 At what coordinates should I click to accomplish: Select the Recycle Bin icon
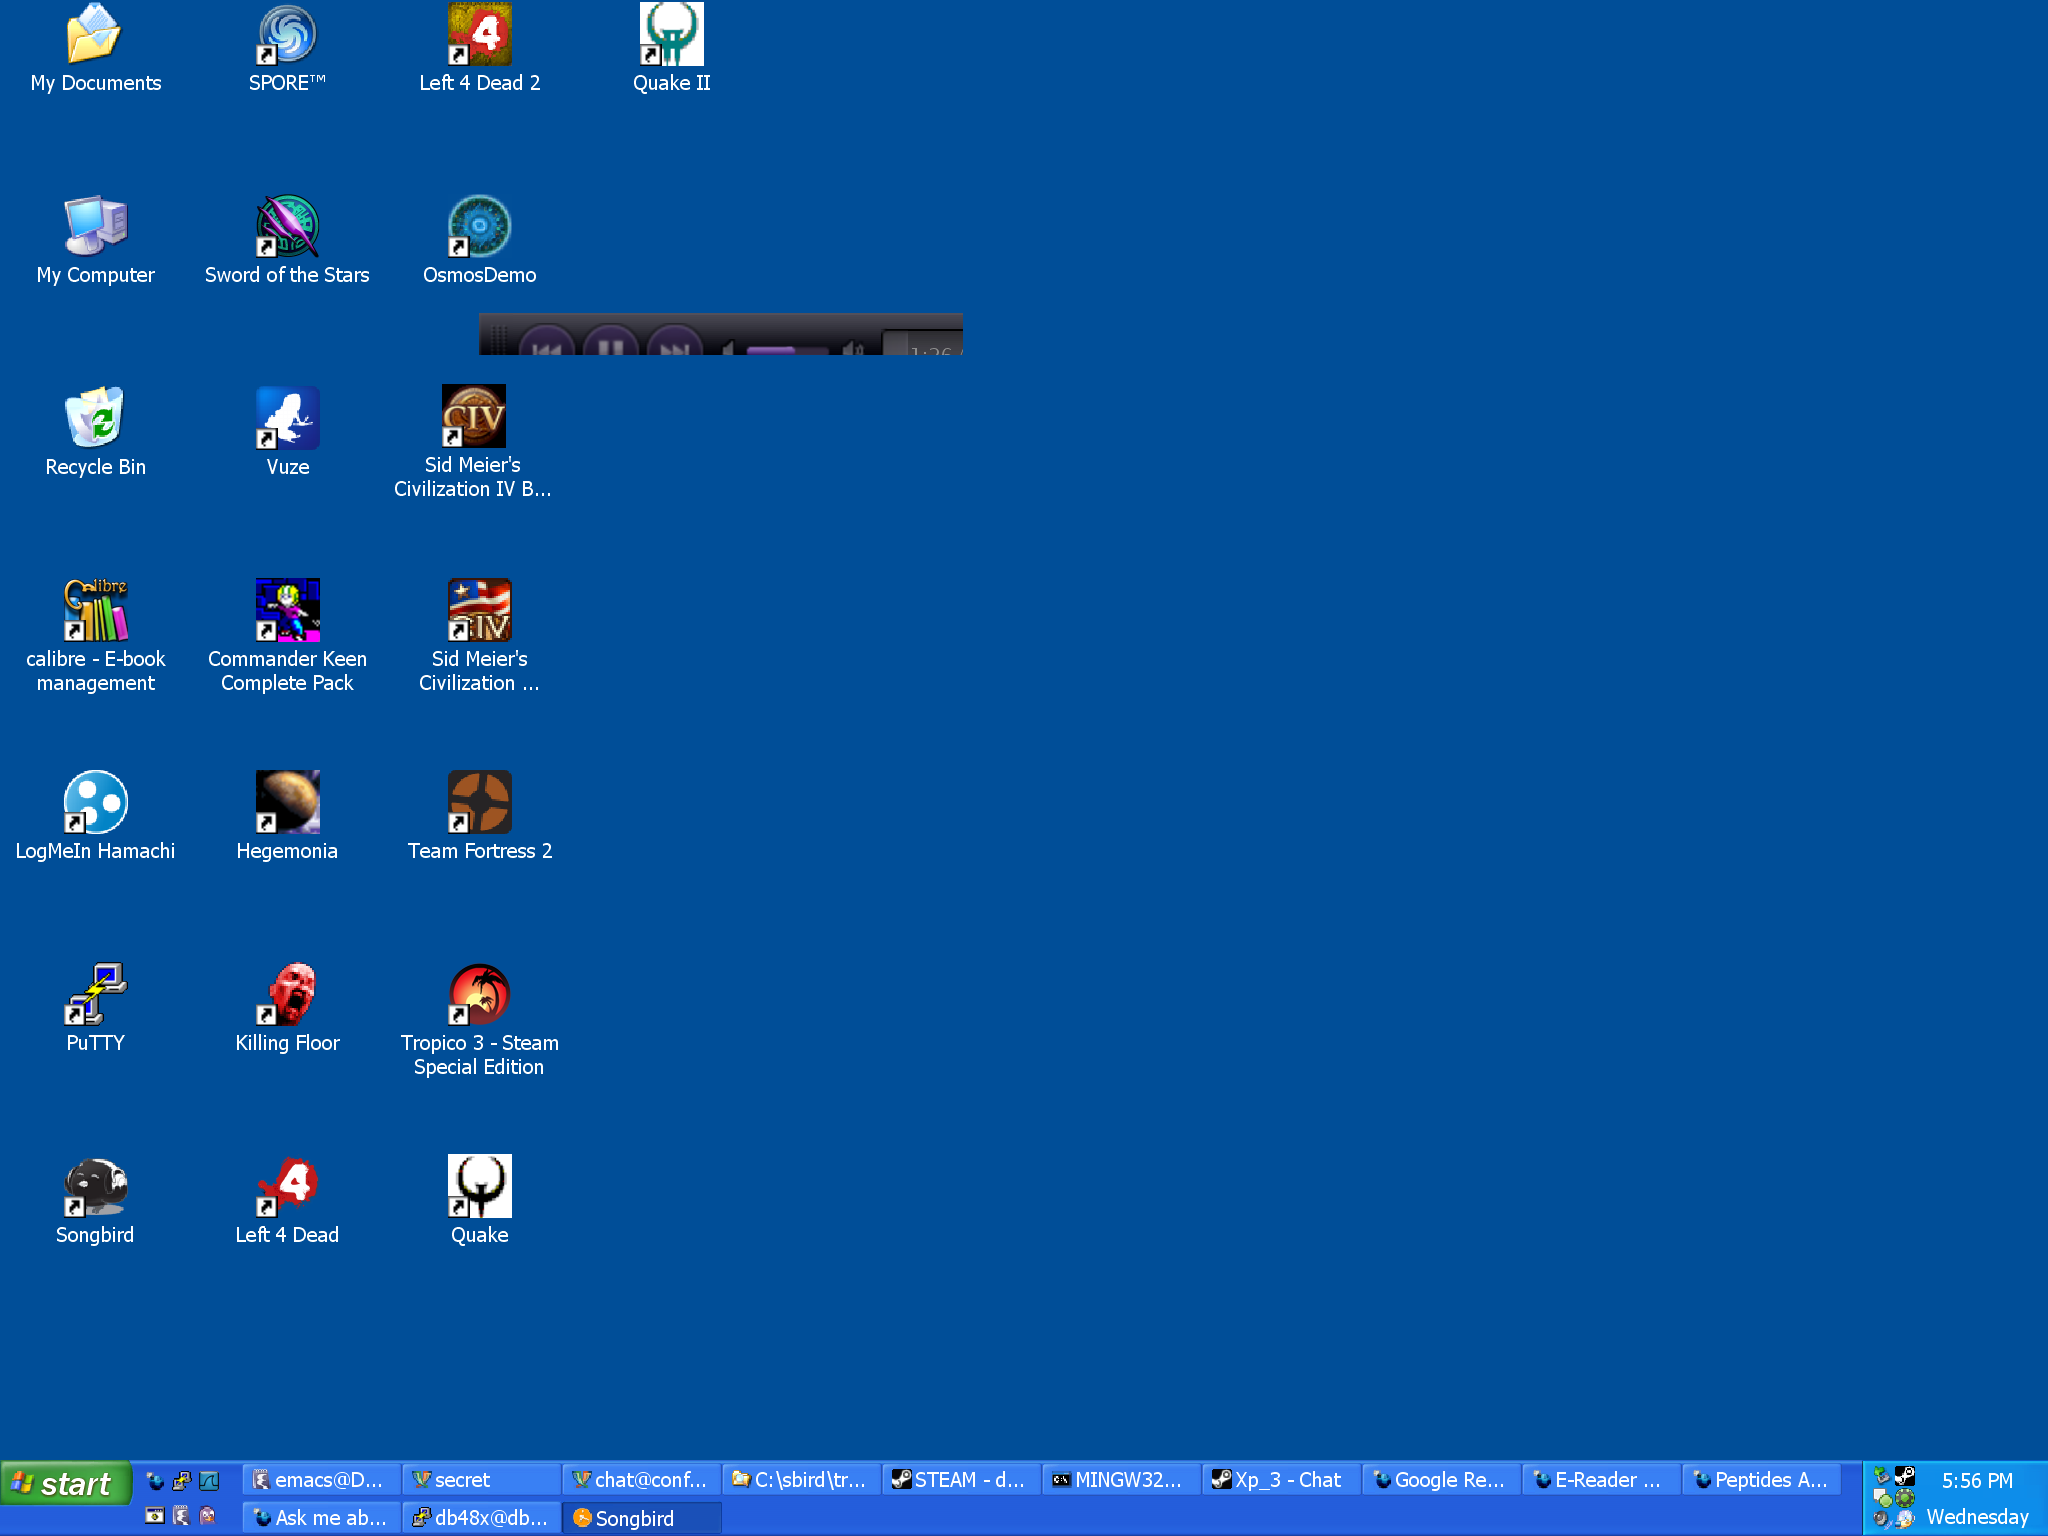(x=95, y=433)
